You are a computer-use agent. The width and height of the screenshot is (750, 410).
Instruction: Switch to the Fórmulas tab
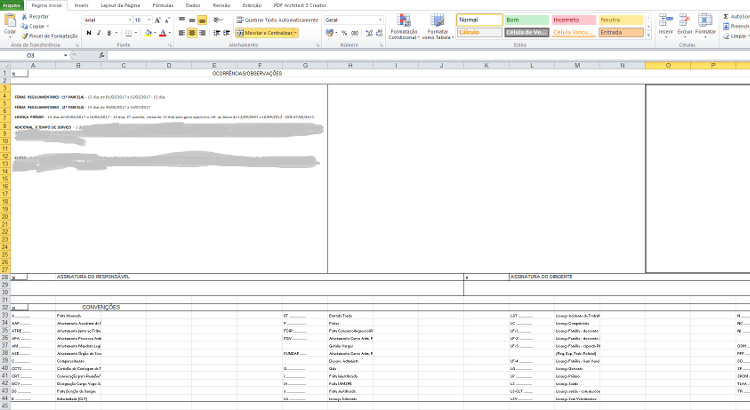click(x=163, y=5)
